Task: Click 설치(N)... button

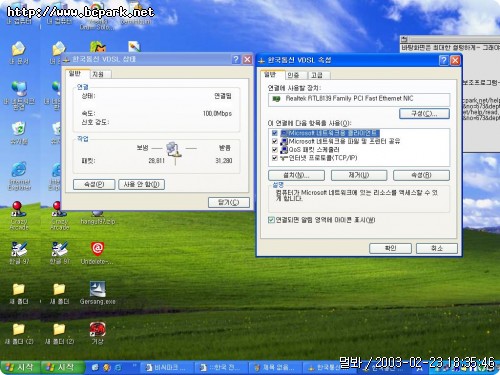Action: [x=296, y=175]
